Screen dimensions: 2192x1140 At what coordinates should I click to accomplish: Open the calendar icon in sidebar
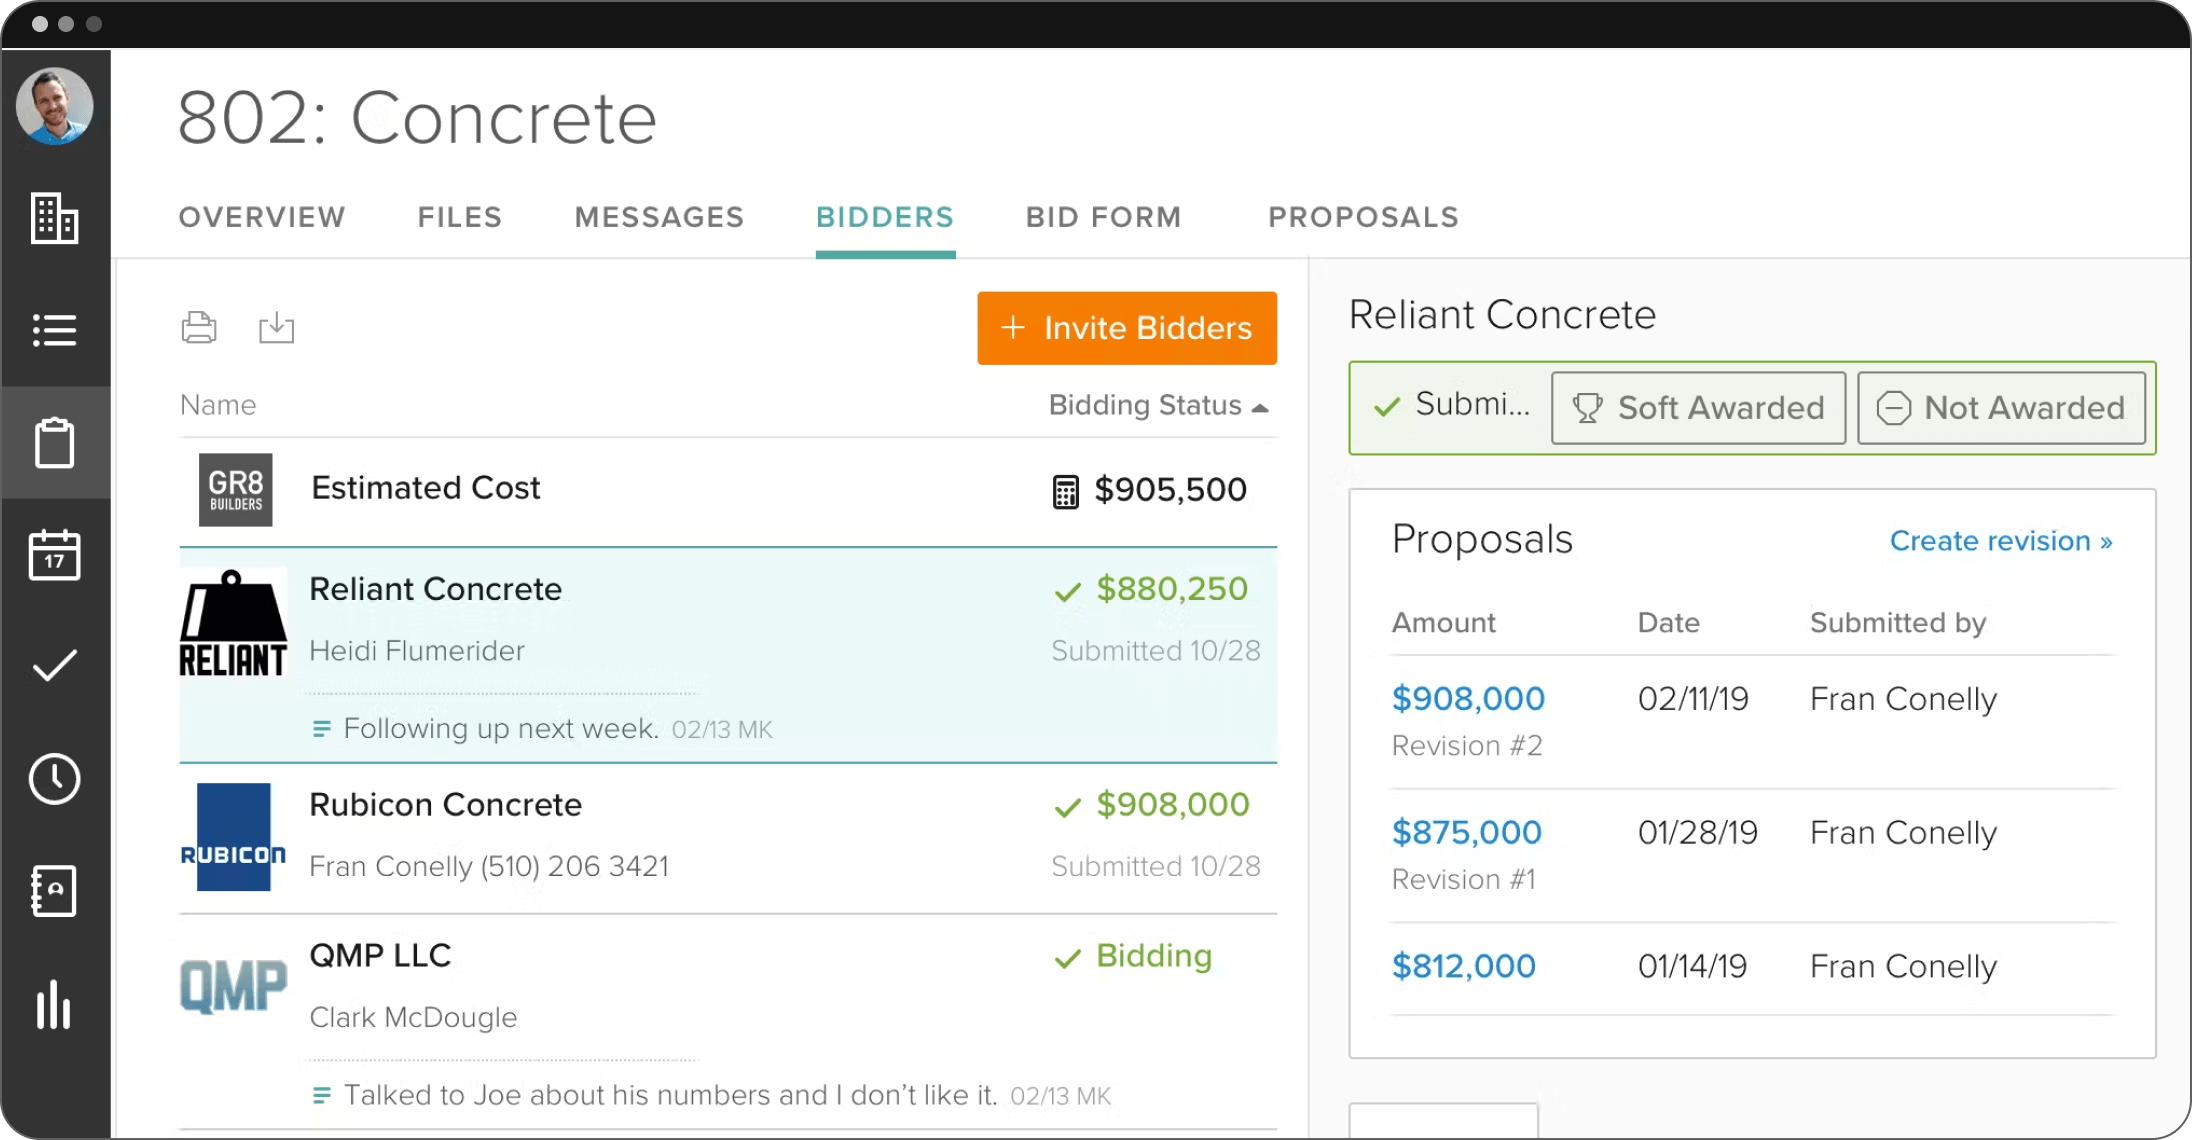[x=54, y=555]
